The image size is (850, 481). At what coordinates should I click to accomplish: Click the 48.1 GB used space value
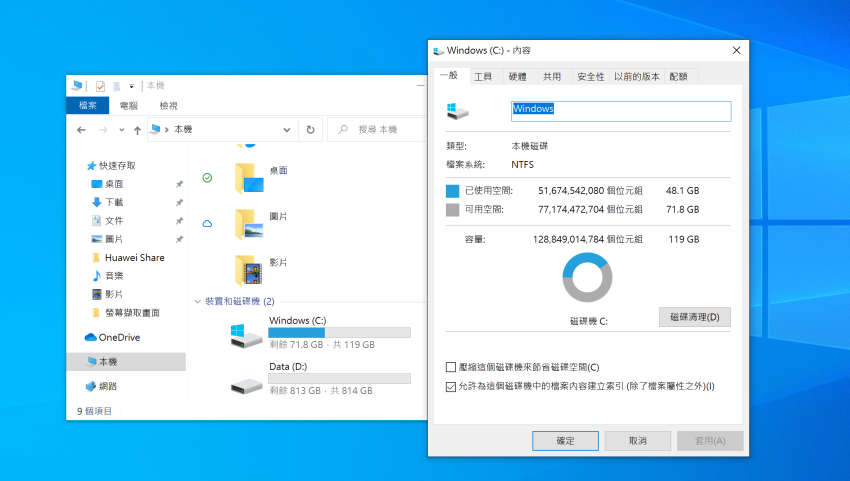(x=682, y=191)
